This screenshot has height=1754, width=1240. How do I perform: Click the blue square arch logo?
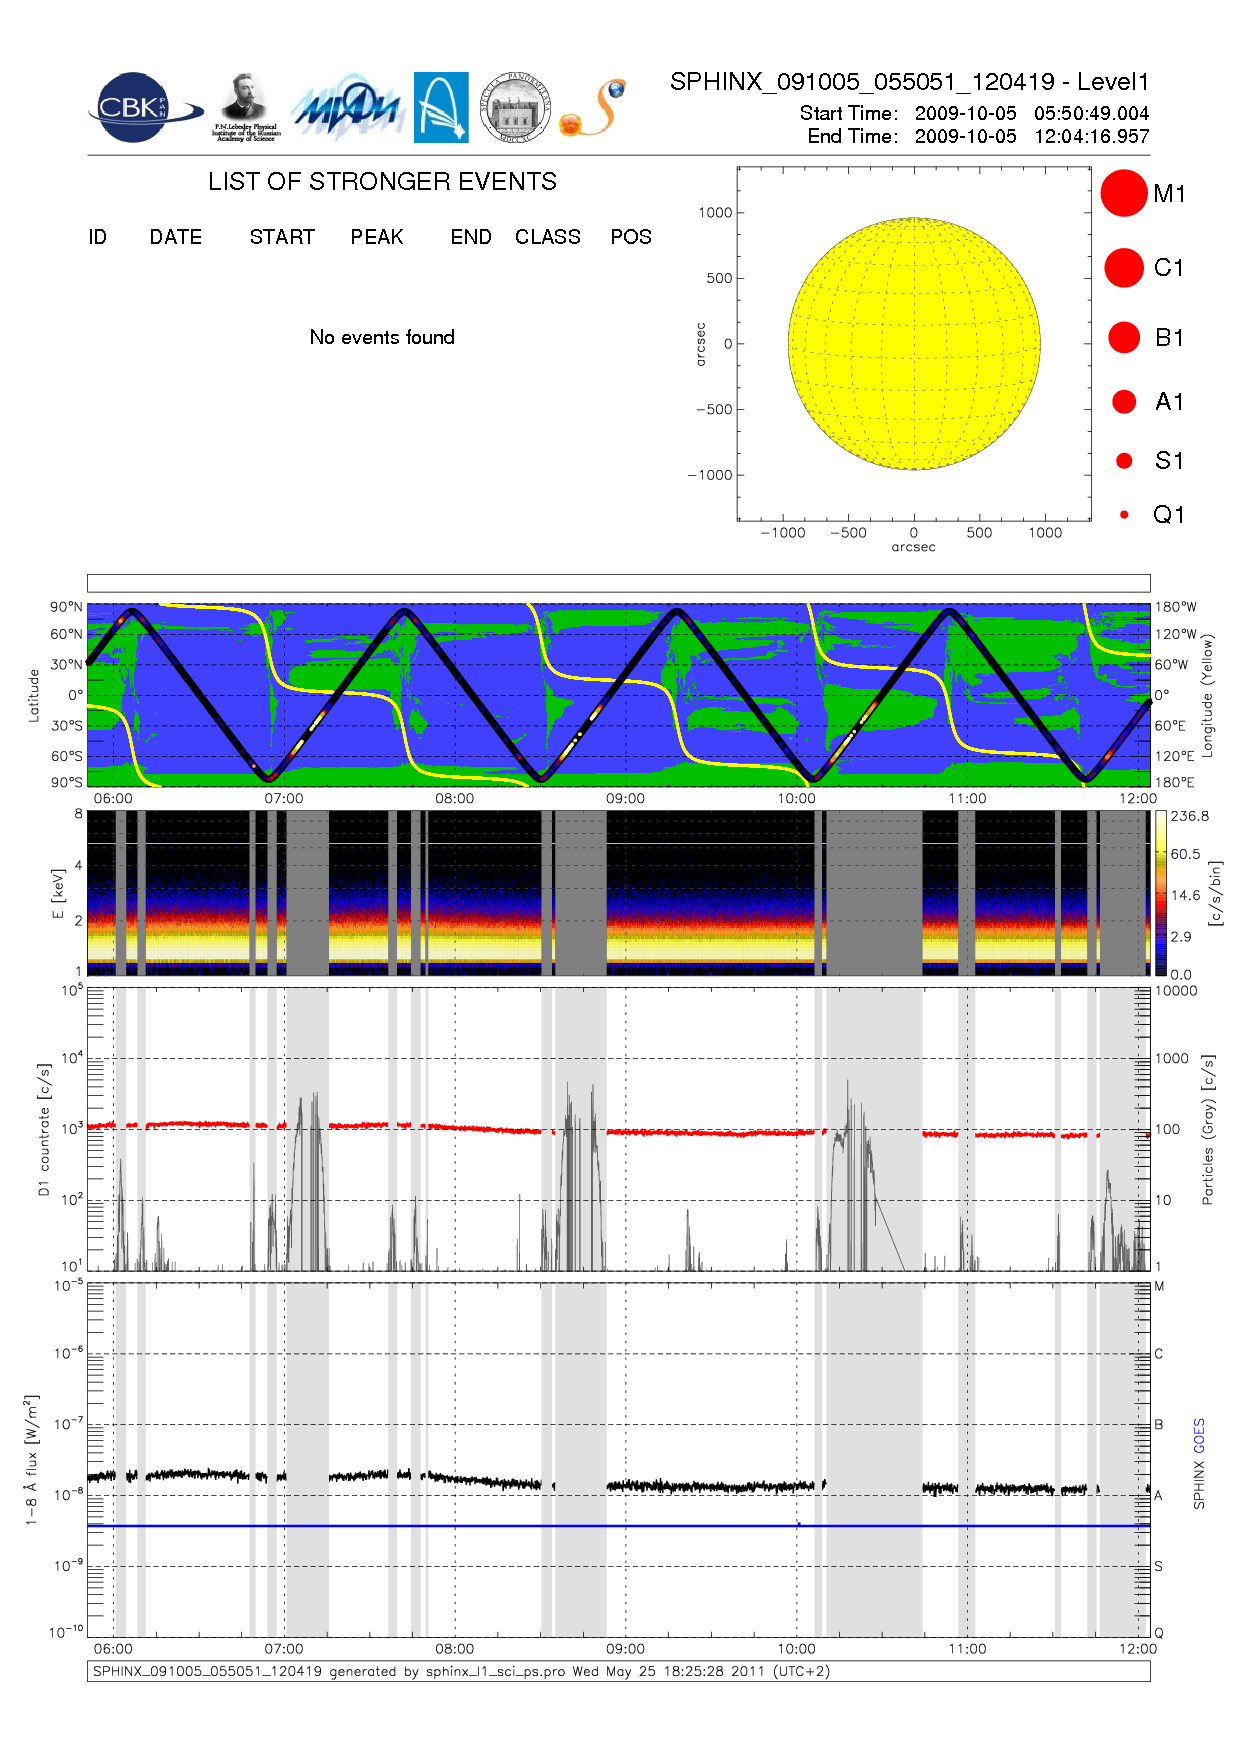tap(441, 108)
